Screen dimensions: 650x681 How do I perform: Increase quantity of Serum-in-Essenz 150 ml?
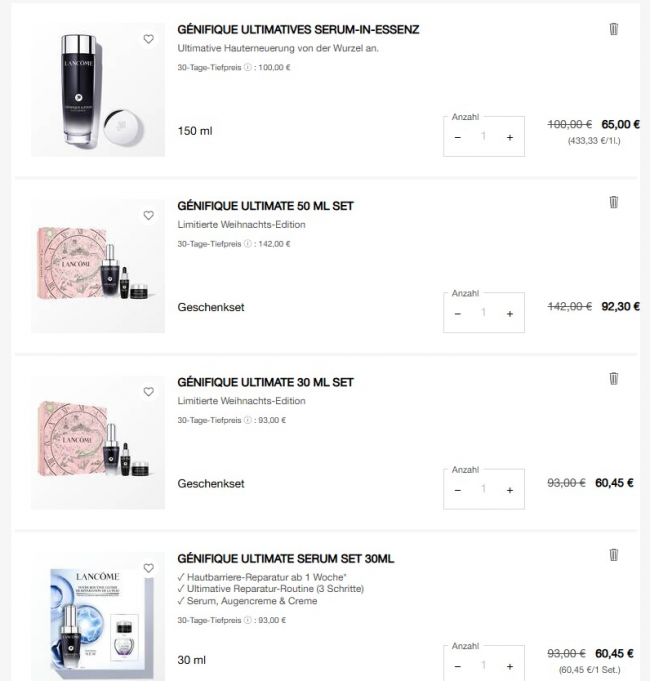tap(510, 137)
